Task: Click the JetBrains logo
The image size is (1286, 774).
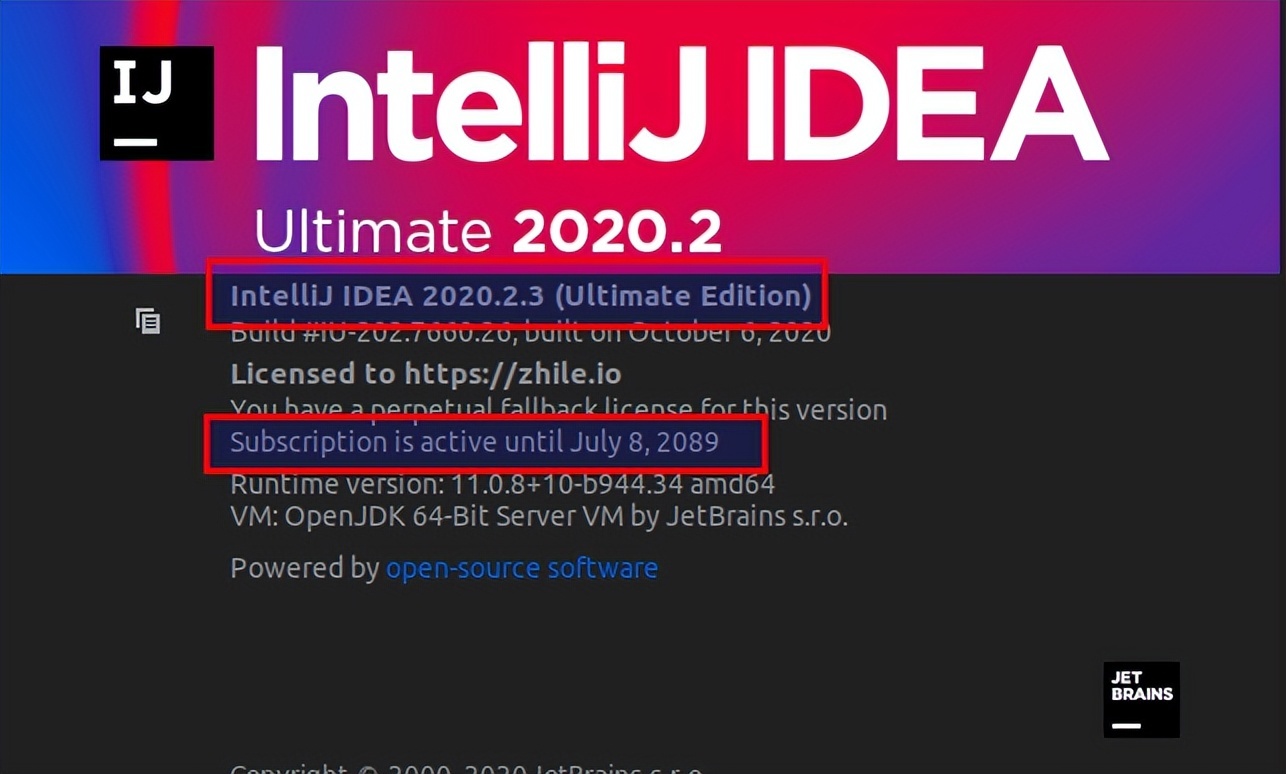Action: 1141,700
